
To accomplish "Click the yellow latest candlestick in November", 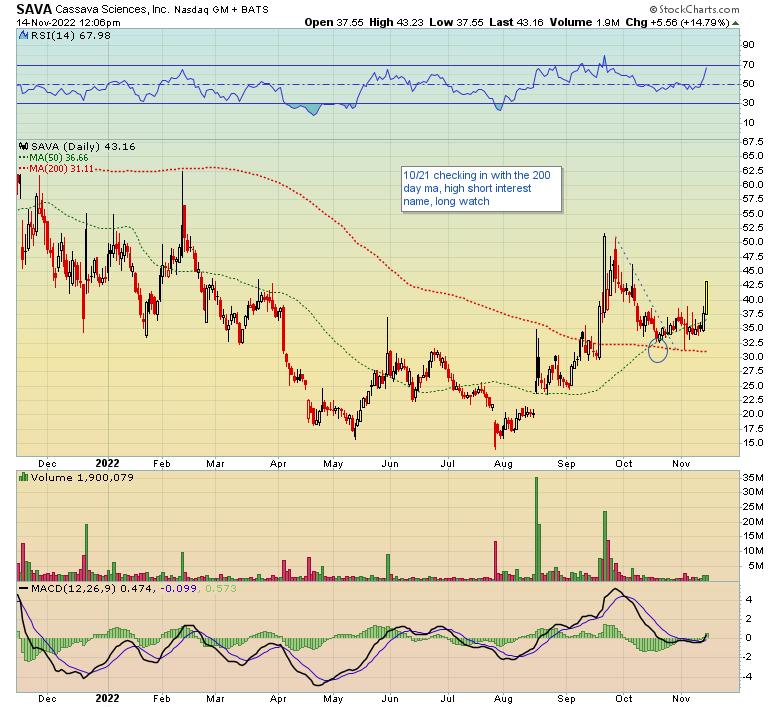I will (x=706, y=298).
